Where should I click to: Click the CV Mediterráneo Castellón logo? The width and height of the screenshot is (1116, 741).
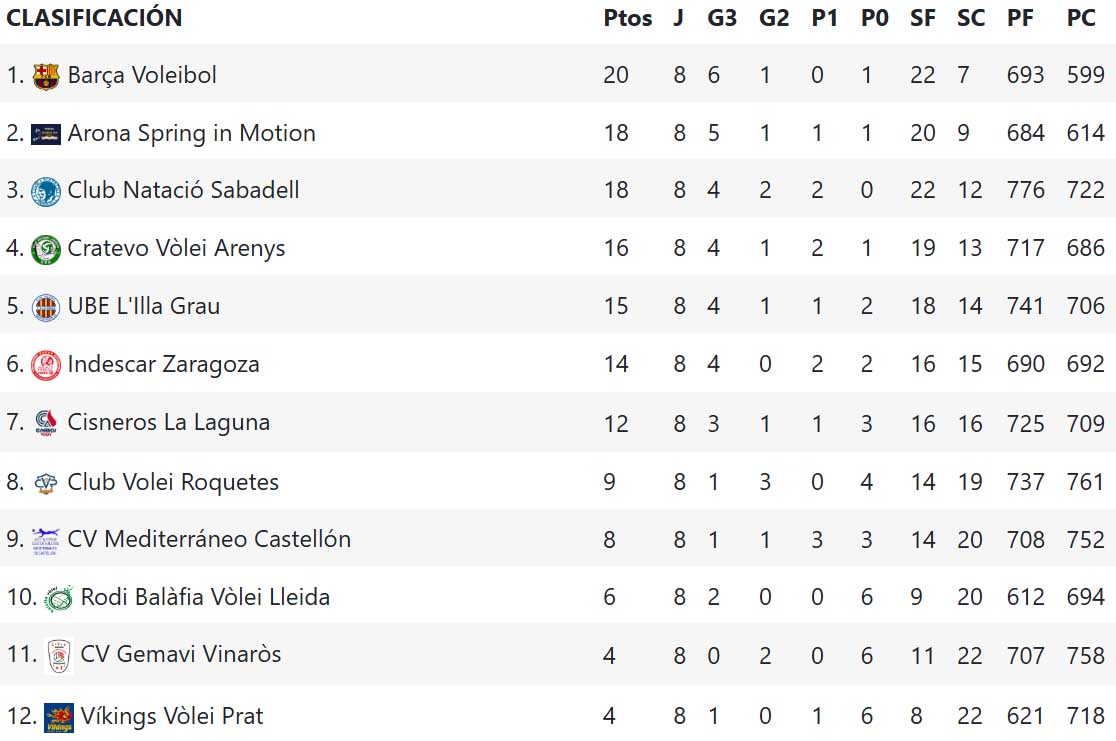(x=46, y=540)
